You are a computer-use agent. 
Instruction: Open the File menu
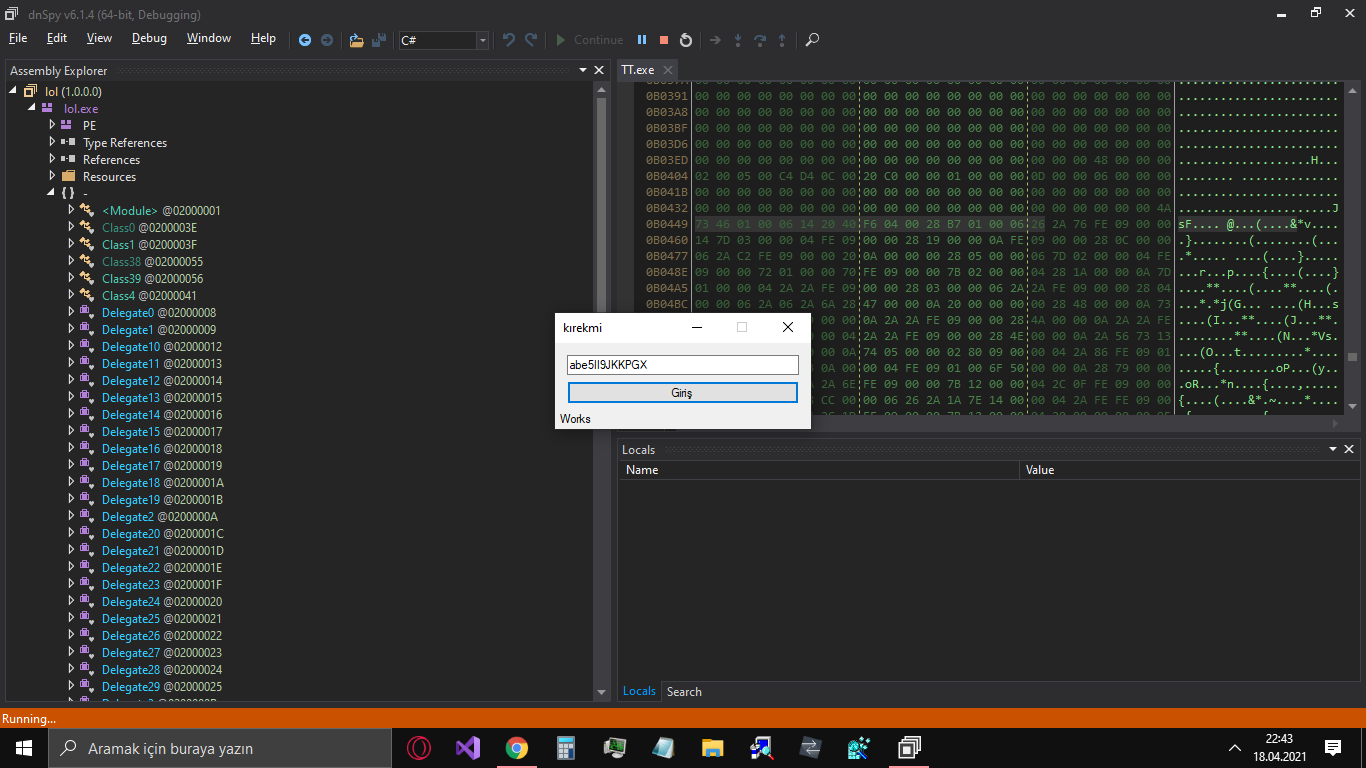(x=18, y=38)
